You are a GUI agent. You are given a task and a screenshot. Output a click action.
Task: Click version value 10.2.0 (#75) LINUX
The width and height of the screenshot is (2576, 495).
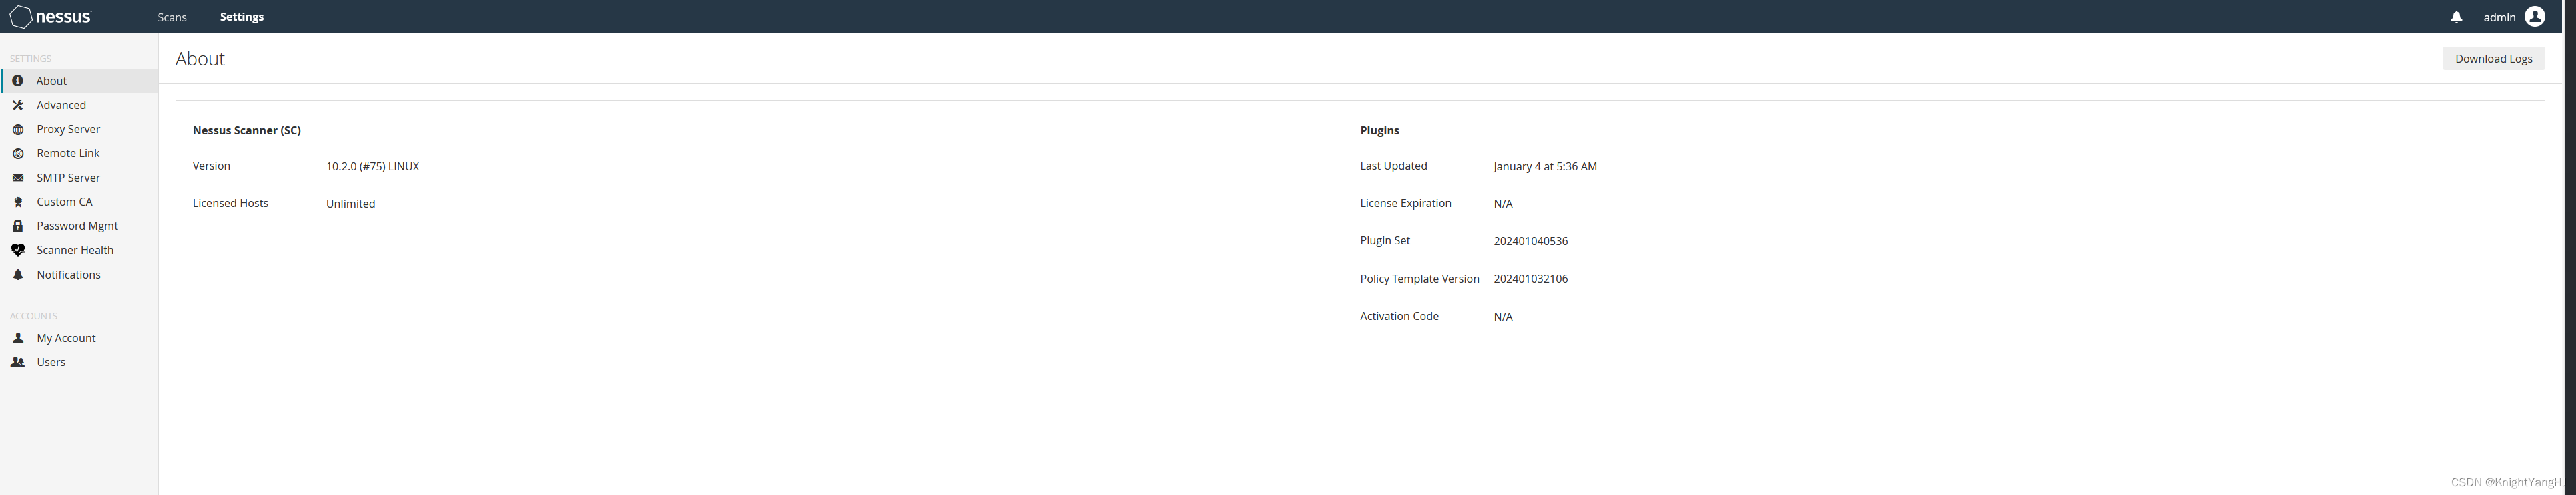[x=372, y=167]
